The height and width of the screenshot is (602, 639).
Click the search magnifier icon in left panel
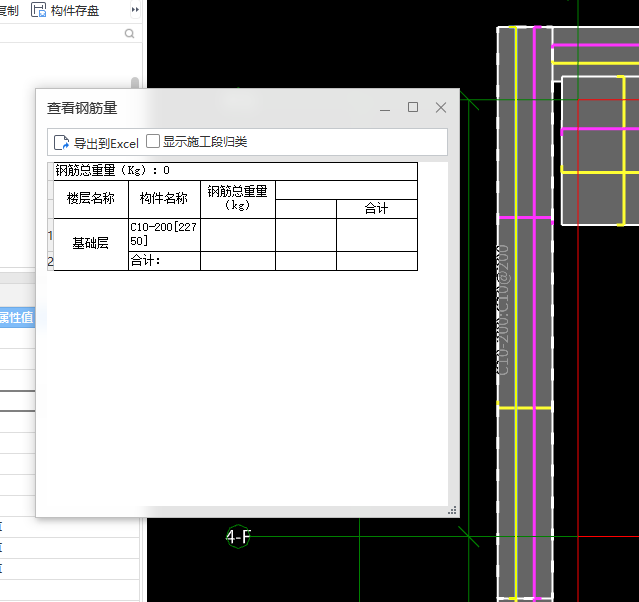(x=129, y=33)
